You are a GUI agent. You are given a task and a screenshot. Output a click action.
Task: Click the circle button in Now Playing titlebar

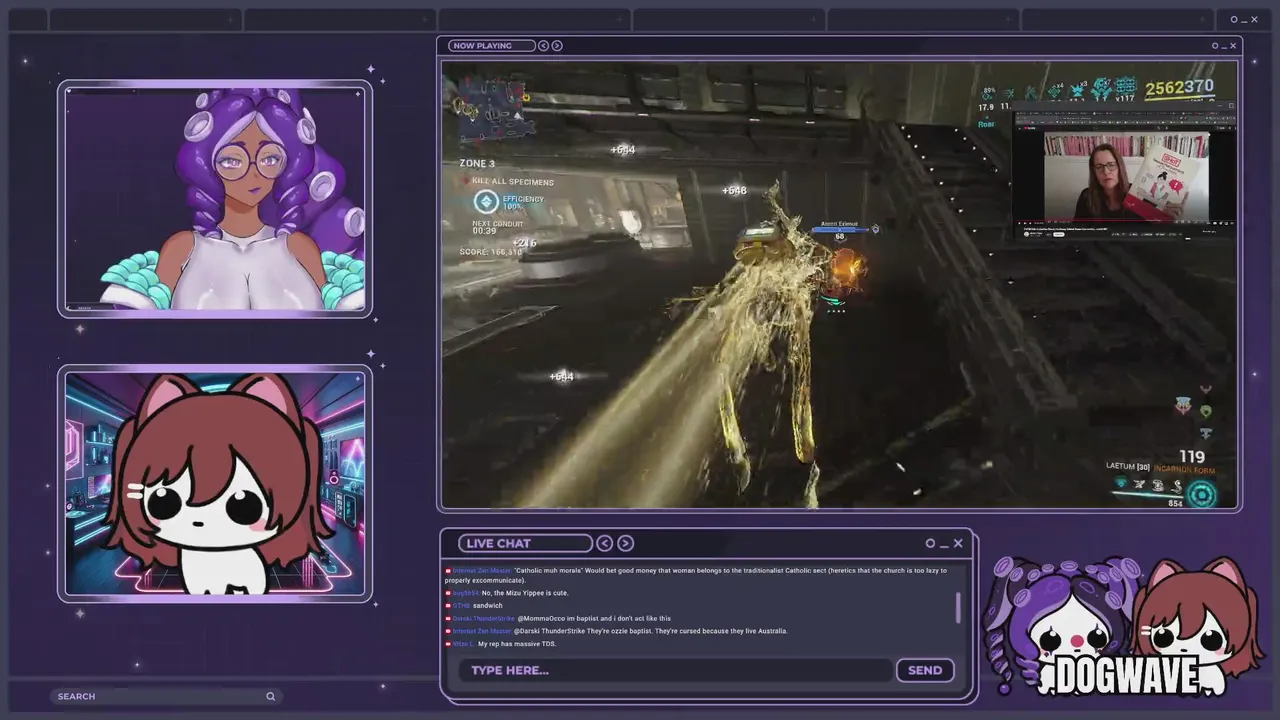point(1216,45)
